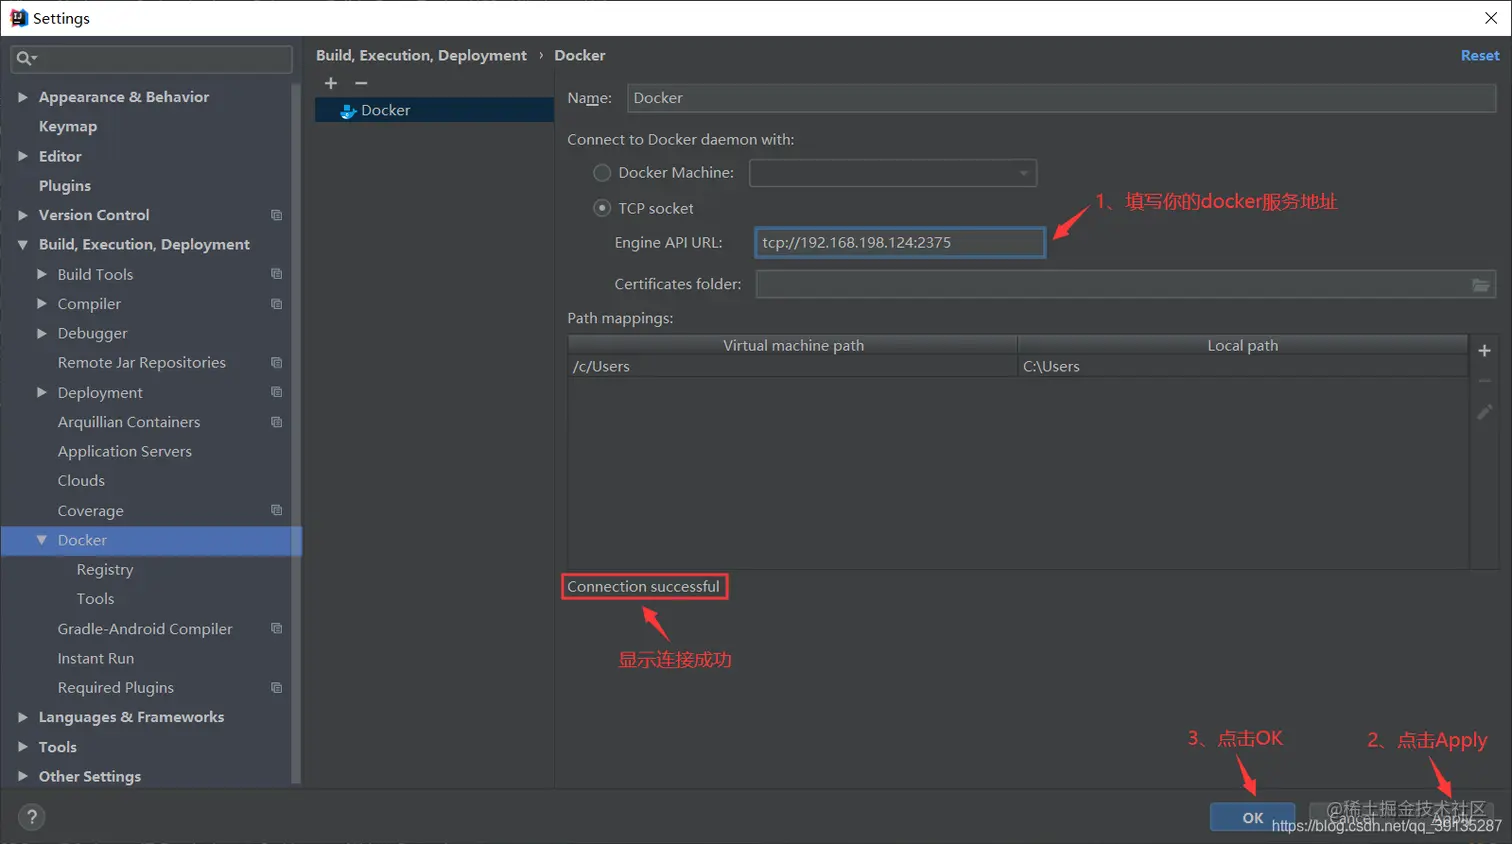Viewport: 1512px width, 844px height.
Task: Expand the Deployment node arrow
Action: click(41, 392)
